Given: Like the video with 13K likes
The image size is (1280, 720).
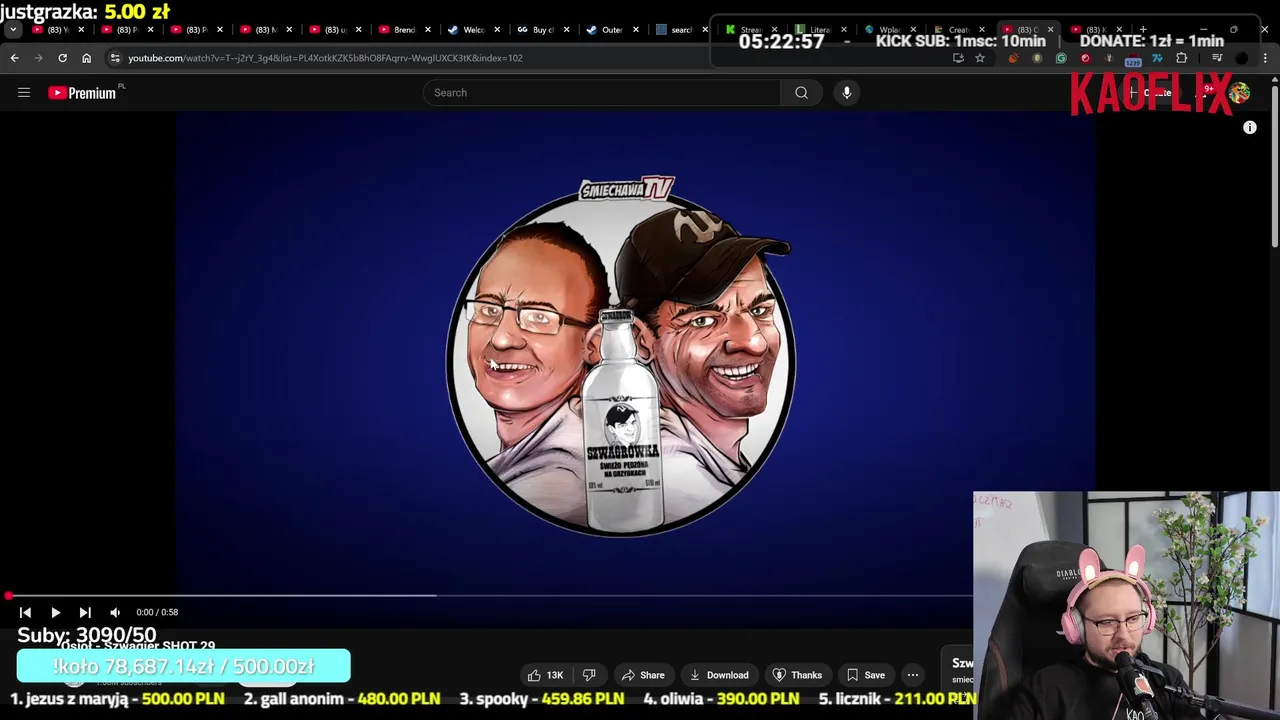Looking at the screenshot, I should tap(546, 675).
